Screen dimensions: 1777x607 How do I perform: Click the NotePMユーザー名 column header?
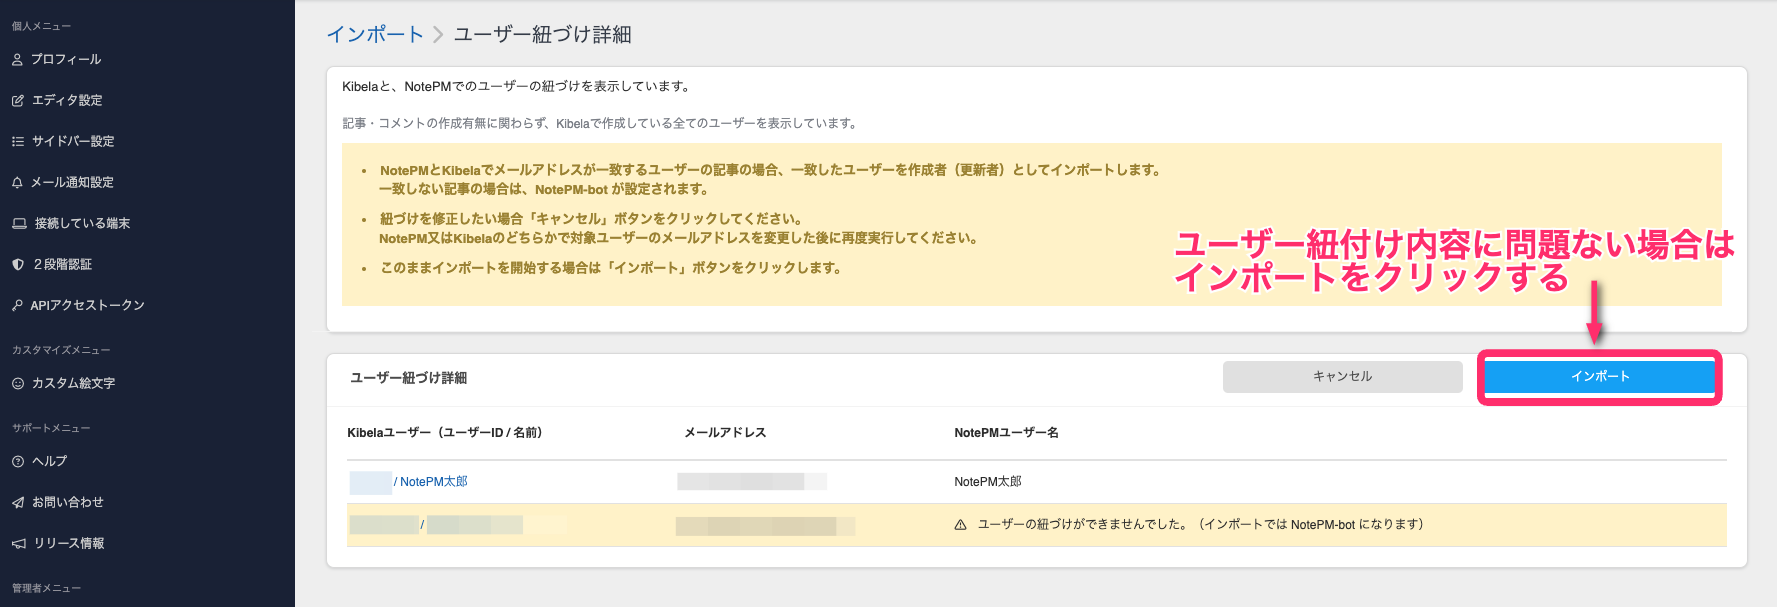pyautogui.click(x=1006, y=433)
